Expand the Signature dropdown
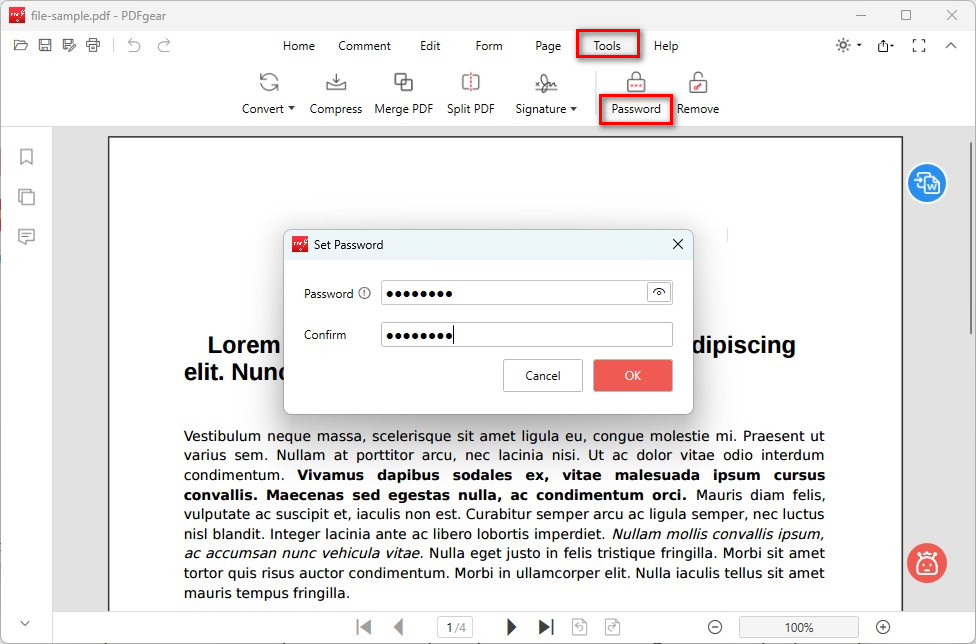The width and height of the screenshot is (976, 644). (x=546, y=110)
